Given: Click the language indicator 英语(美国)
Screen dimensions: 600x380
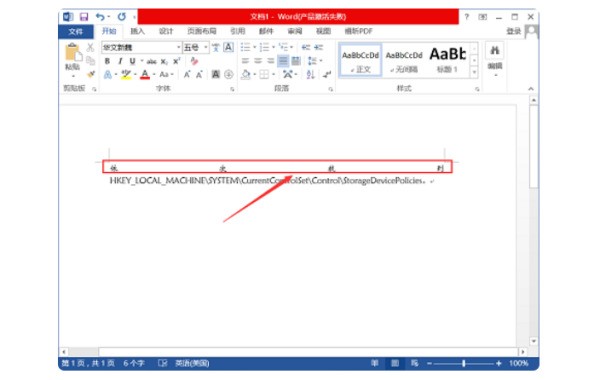Looking at the screenshot, I should click(x=192, y=363).
